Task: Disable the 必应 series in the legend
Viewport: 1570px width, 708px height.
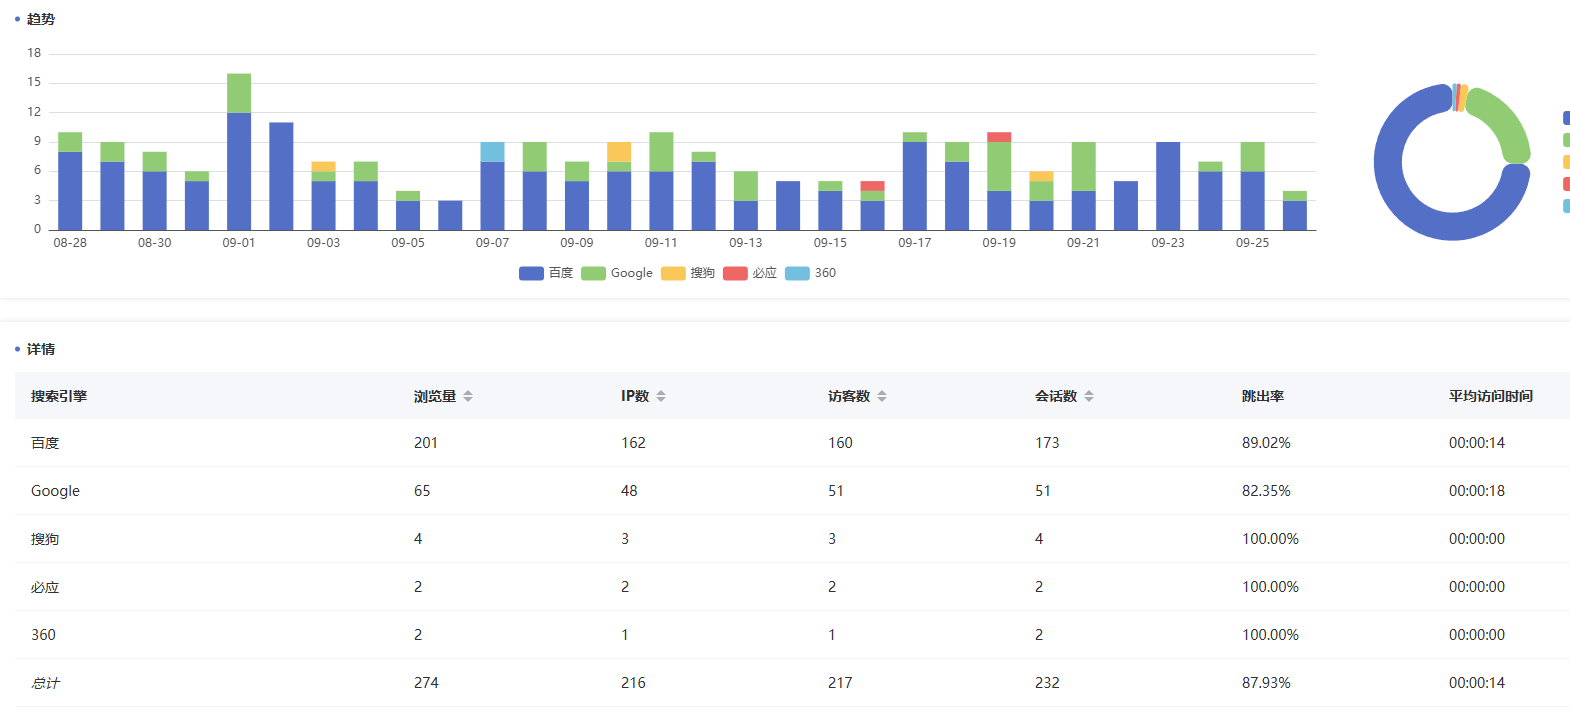Action: coord(750,273)
